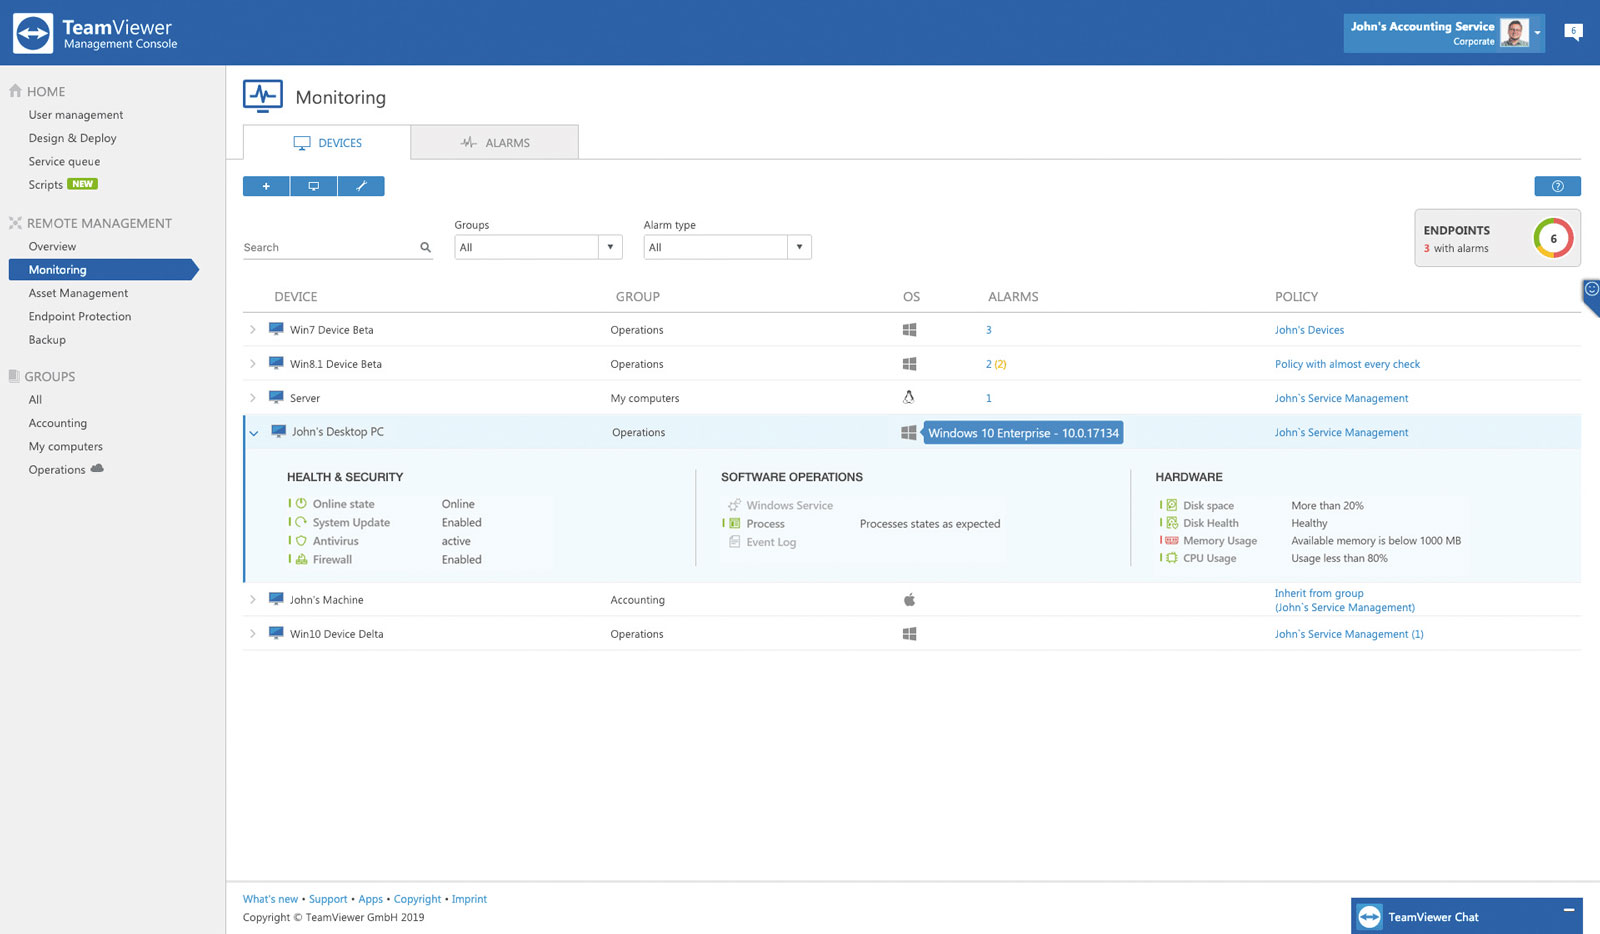Viewport: 1600px width, 934px height.
Task: Open the account dropdown arrow
Action: coord(1538,33)
